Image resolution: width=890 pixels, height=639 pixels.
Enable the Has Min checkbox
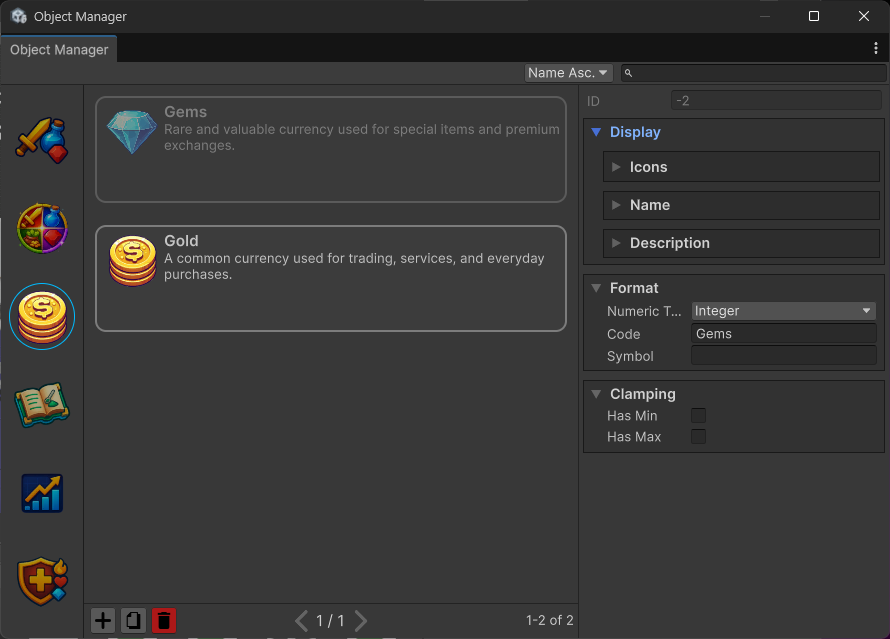[699, 416]
